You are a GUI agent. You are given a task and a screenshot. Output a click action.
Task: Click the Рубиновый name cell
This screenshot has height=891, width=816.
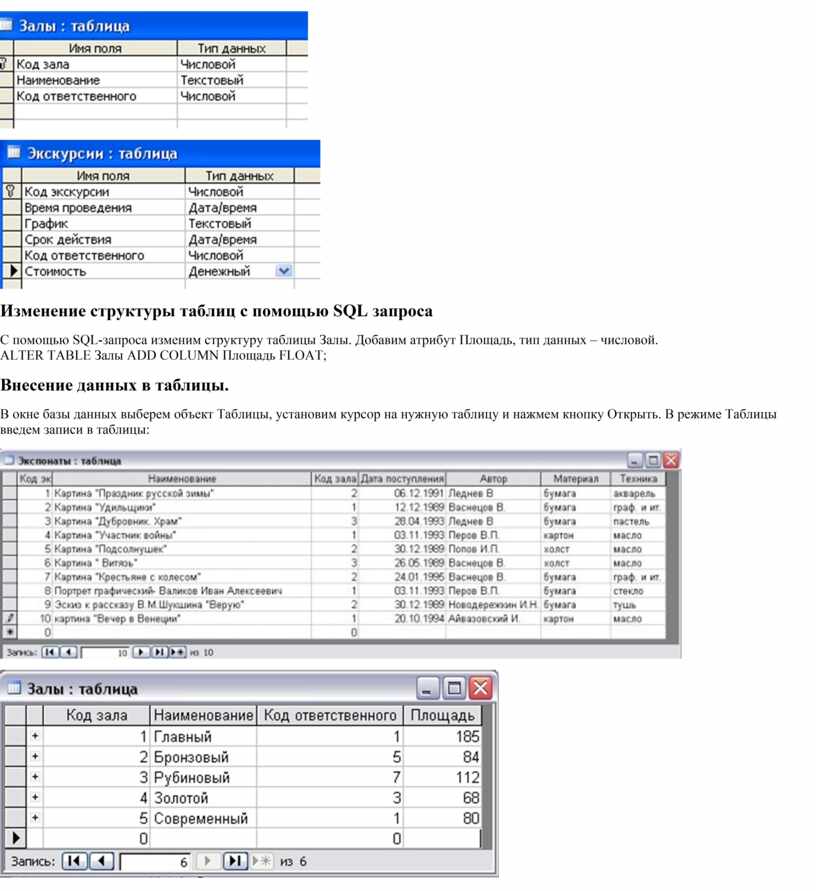pyautogui.click(x=203, y=777)
